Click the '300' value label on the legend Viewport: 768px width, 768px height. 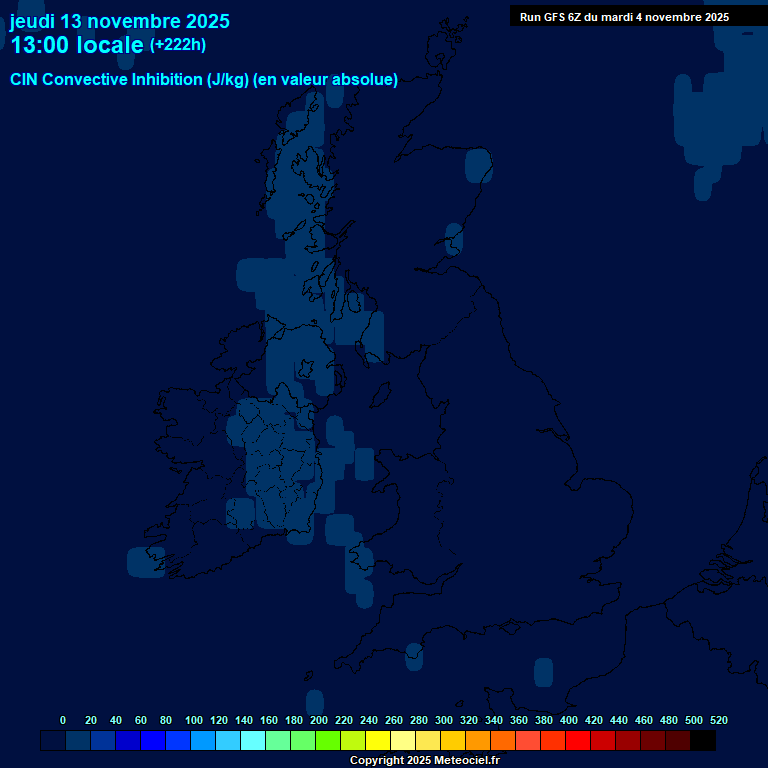pos(444,720)
